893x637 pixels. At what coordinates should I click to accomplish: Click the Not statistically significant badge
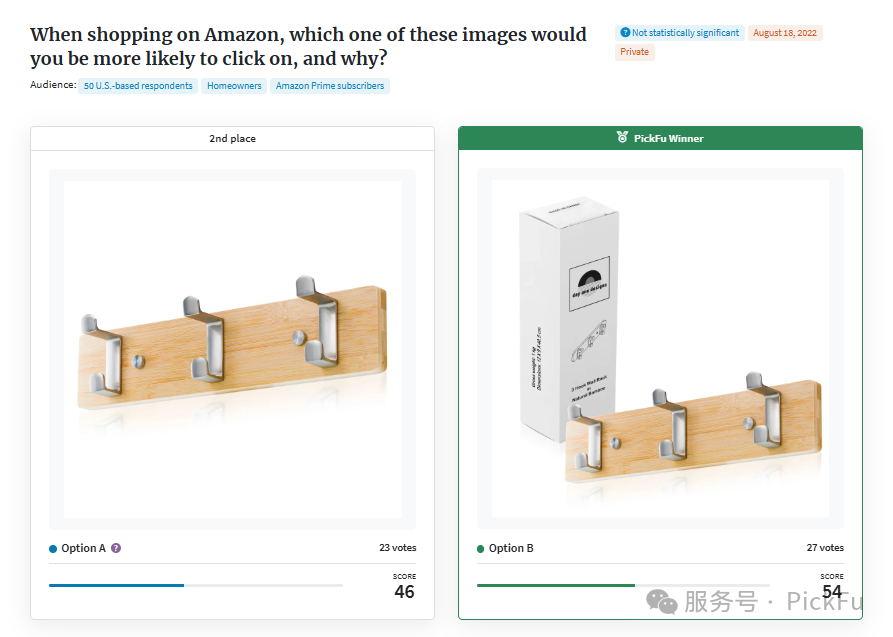pyautogui.click(x=679, y=33)
